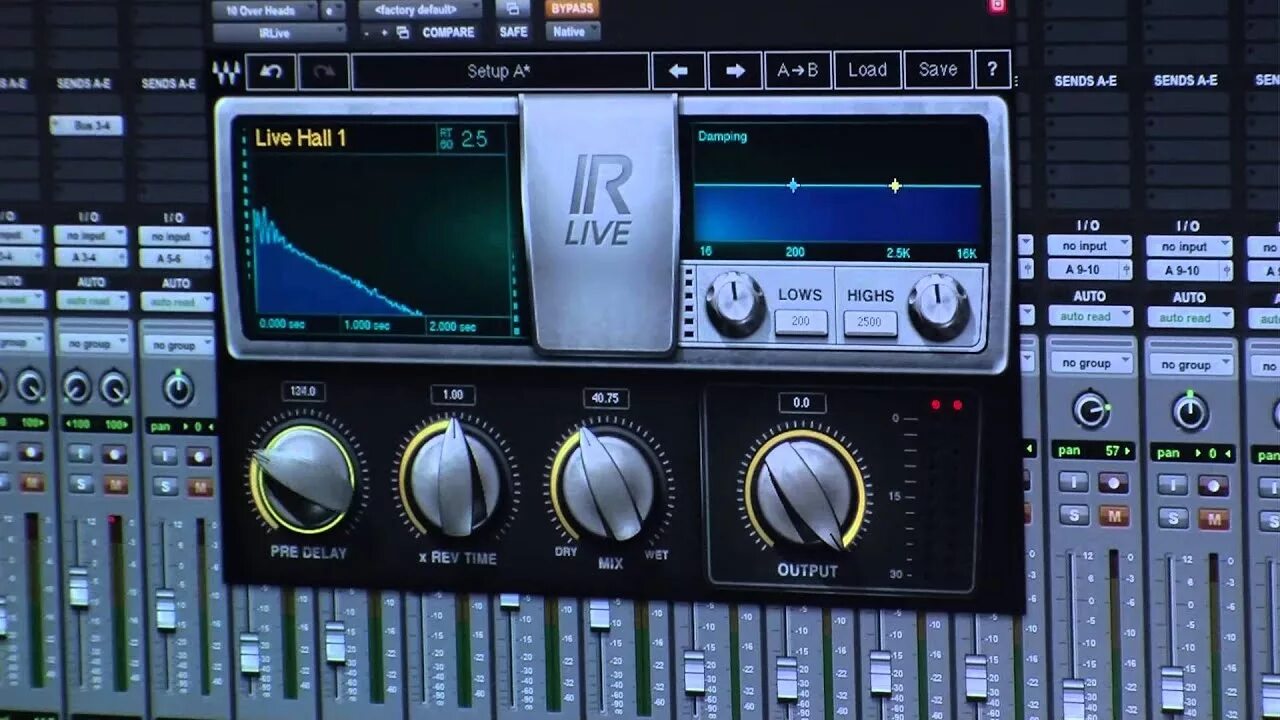Screen dimensions: 1280x720
Task: Open the Native format dropdown
Action: point(573,32)
